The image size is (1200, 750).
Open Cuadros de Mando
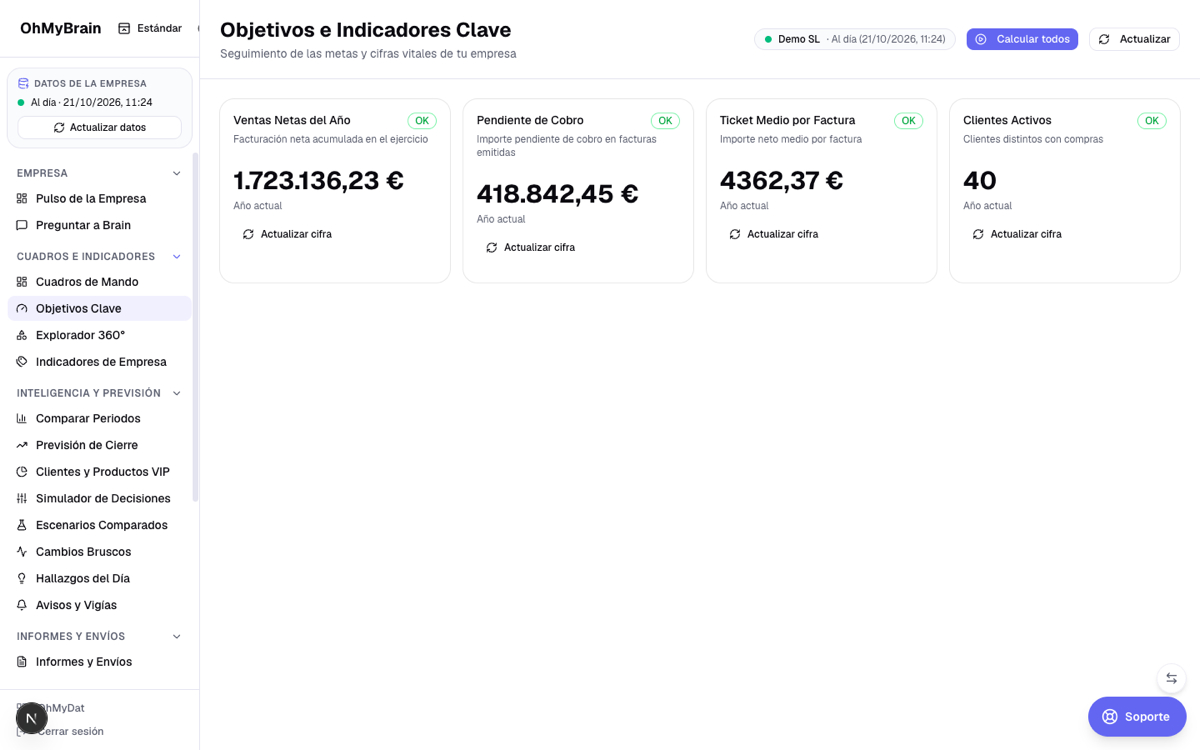[100, 282]
